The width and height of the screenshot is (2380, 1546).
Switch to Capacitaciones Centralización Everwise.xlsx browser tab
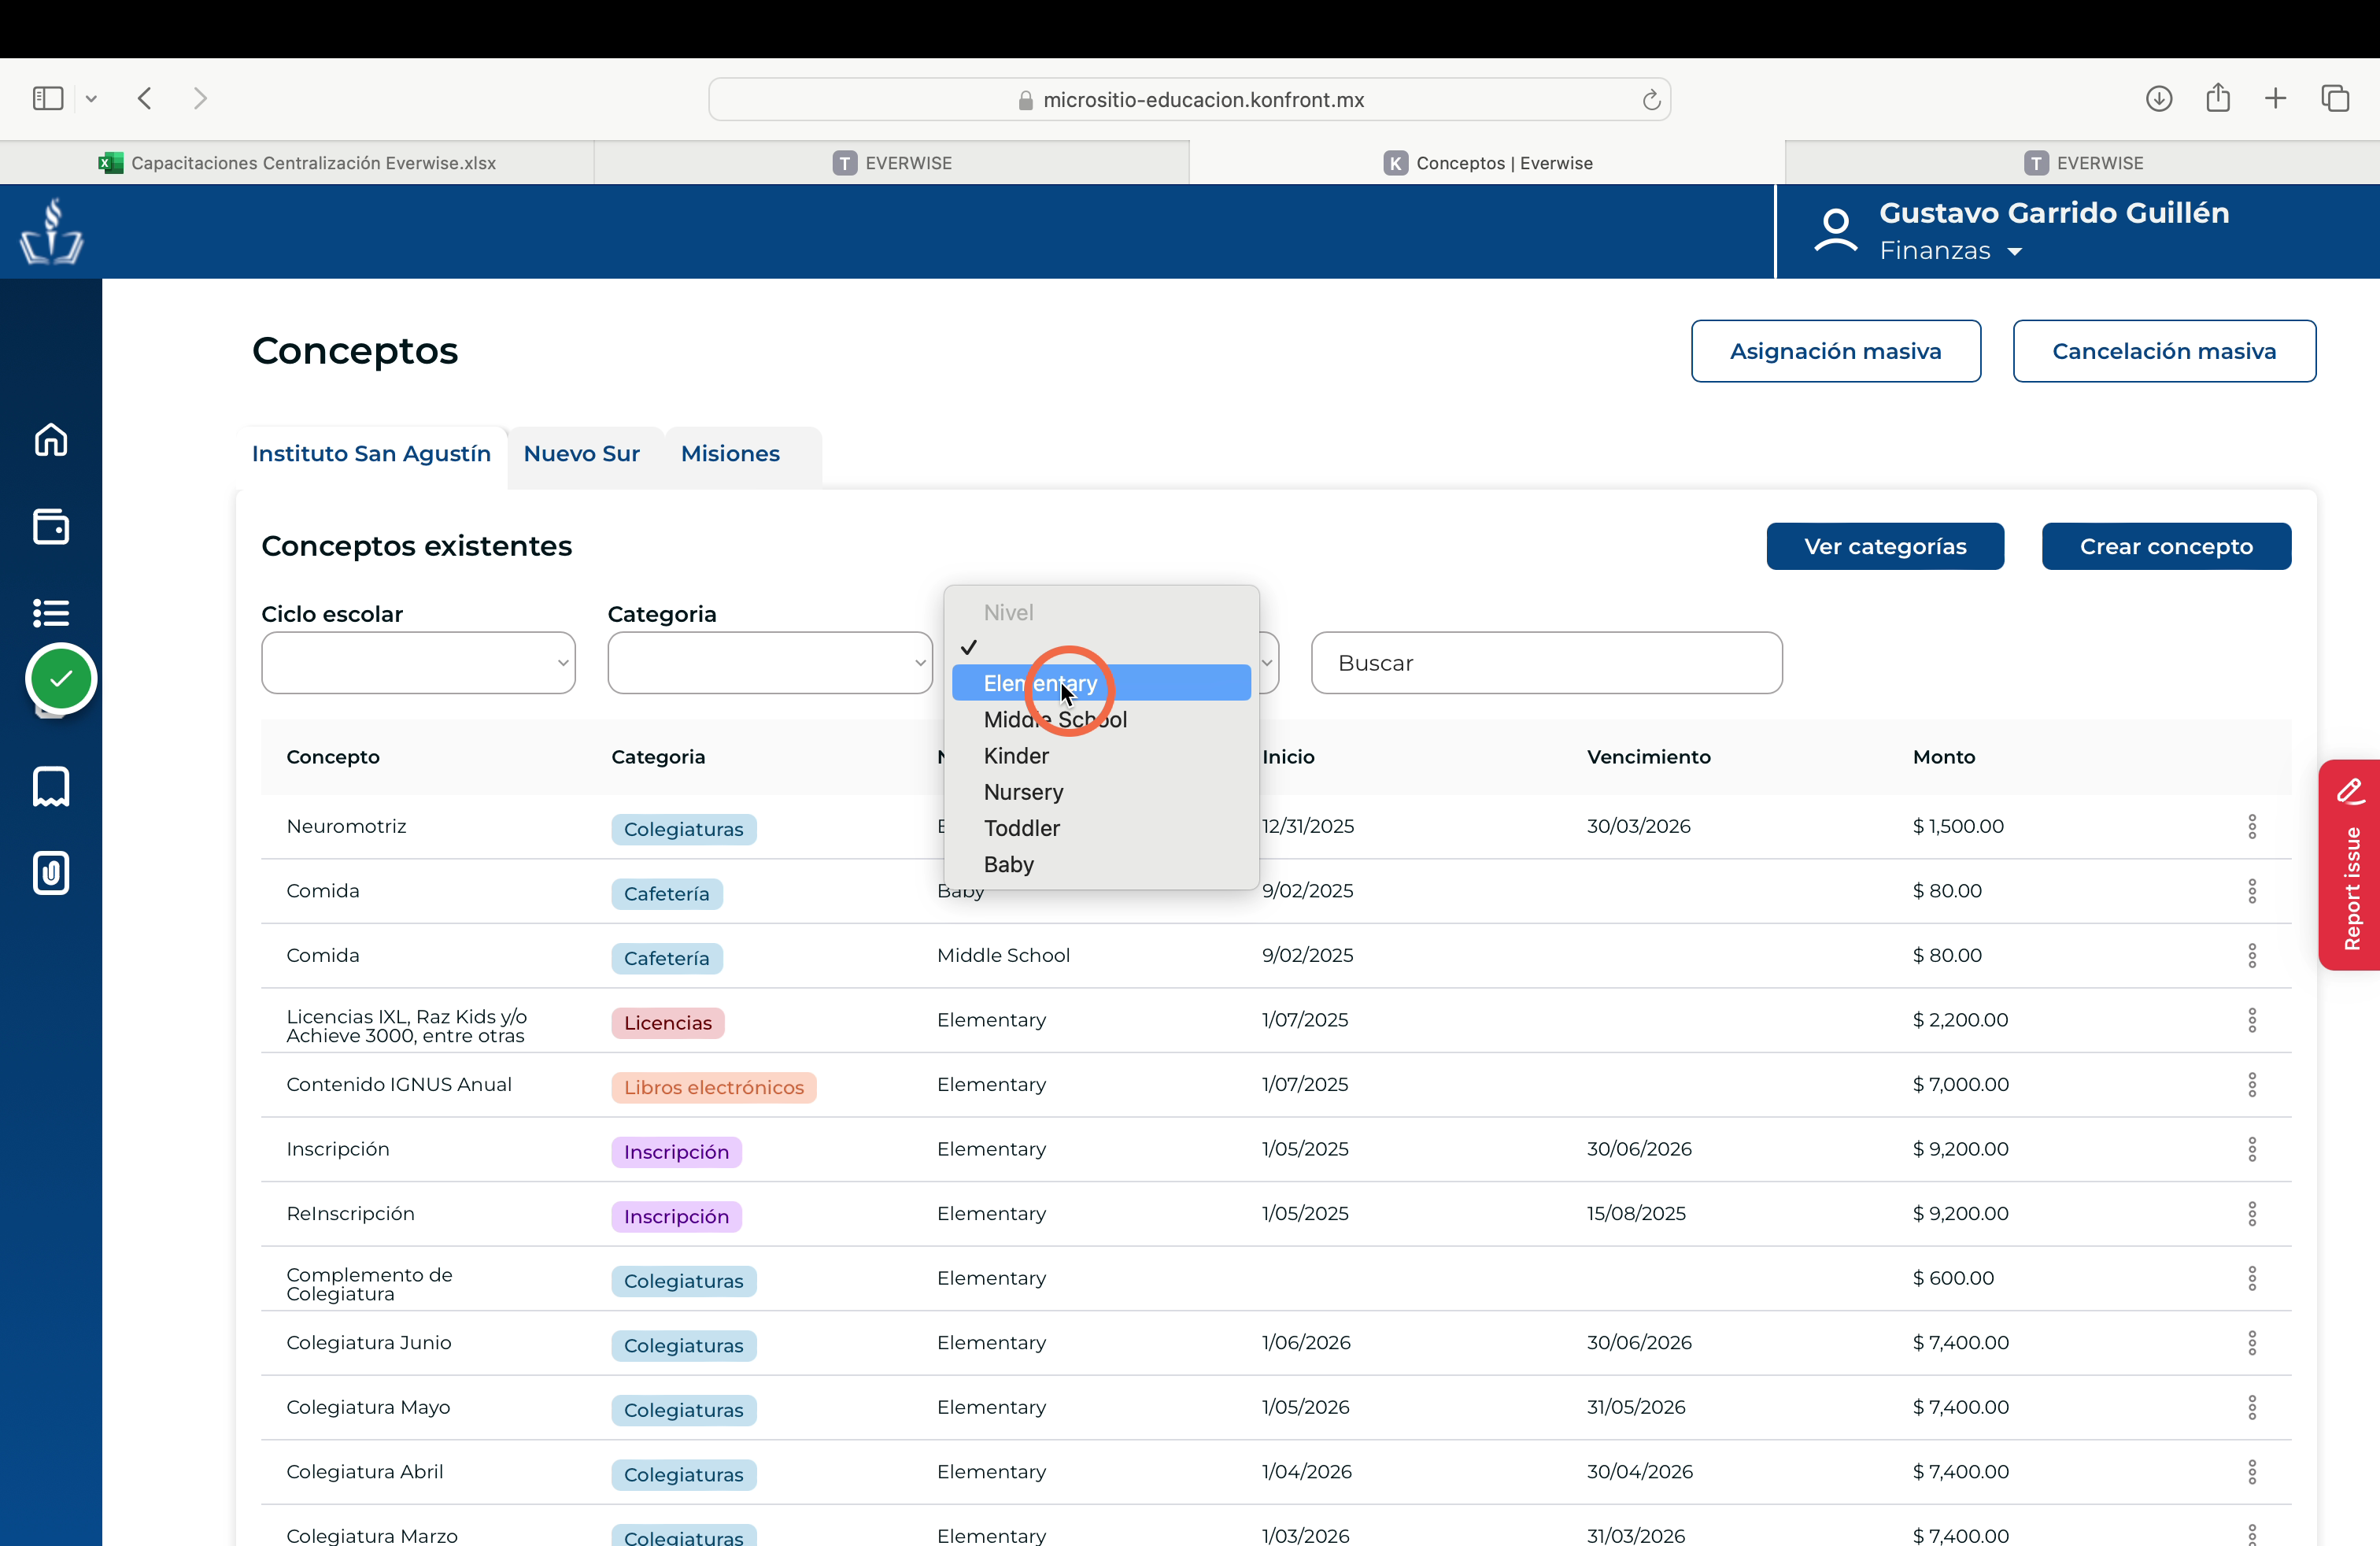[297, 163]
